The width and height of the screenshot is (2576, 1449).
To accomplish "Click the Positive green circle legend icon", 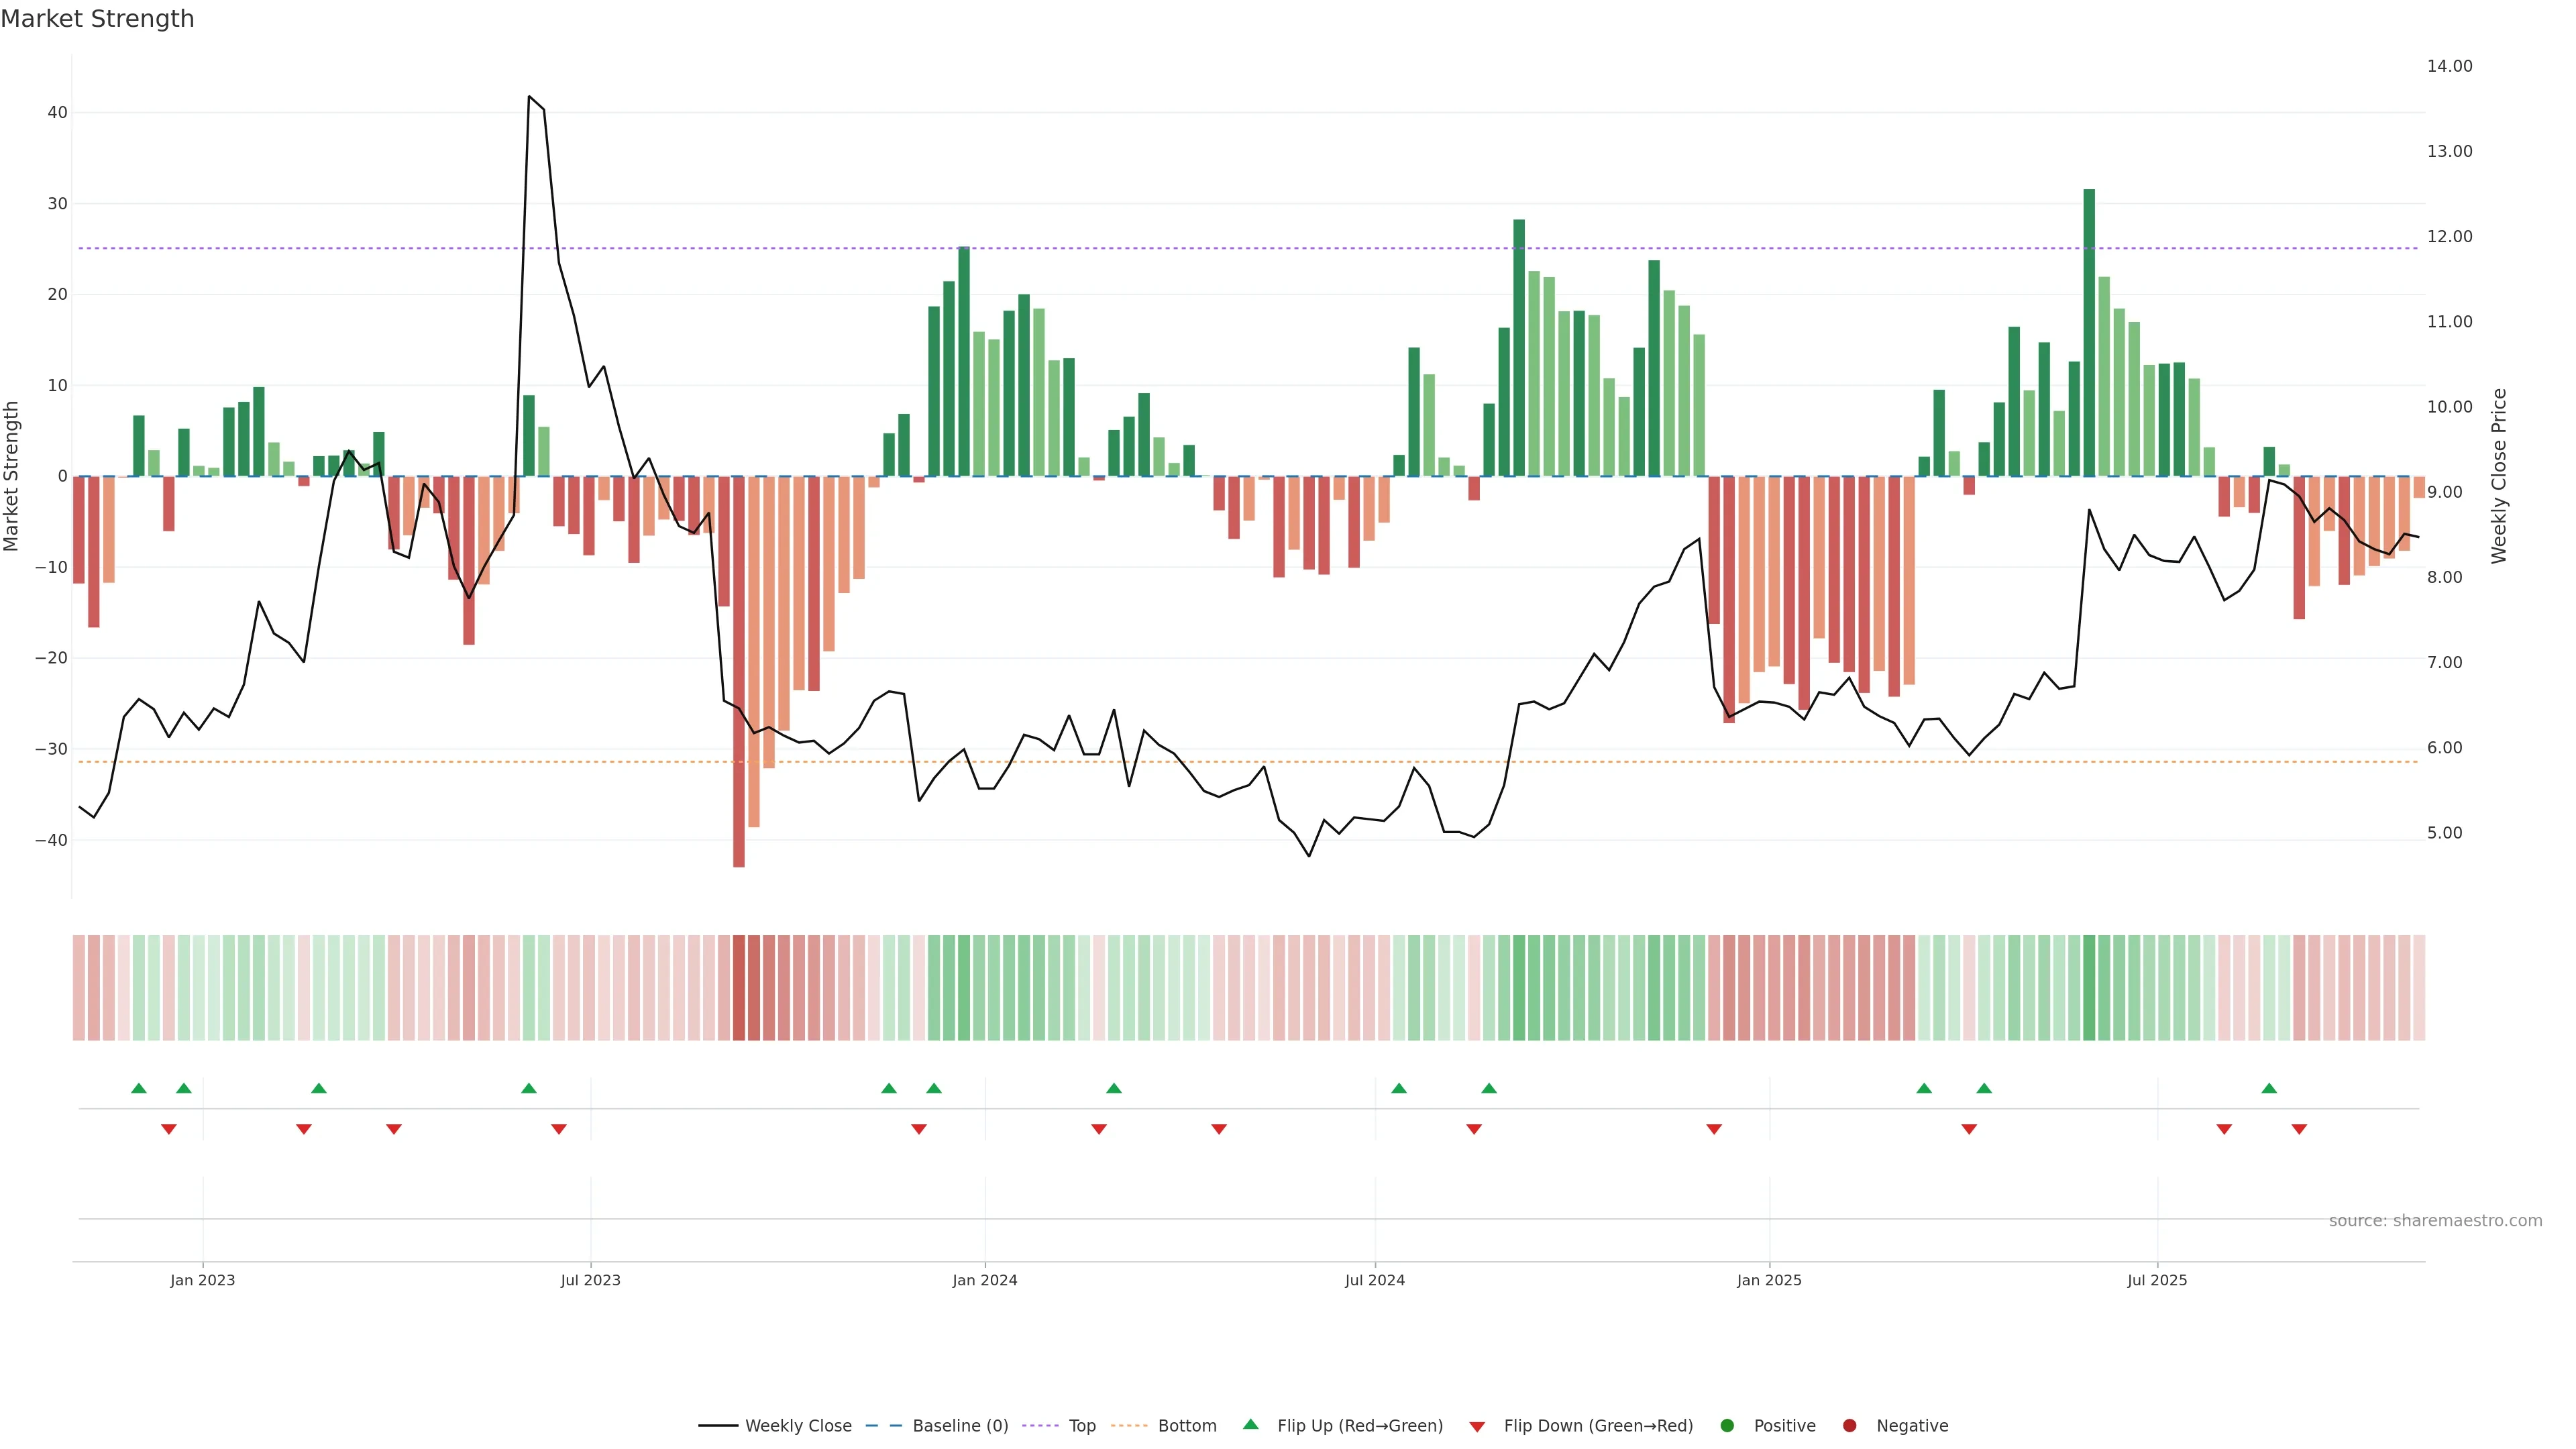I will click(1727, 1426).
